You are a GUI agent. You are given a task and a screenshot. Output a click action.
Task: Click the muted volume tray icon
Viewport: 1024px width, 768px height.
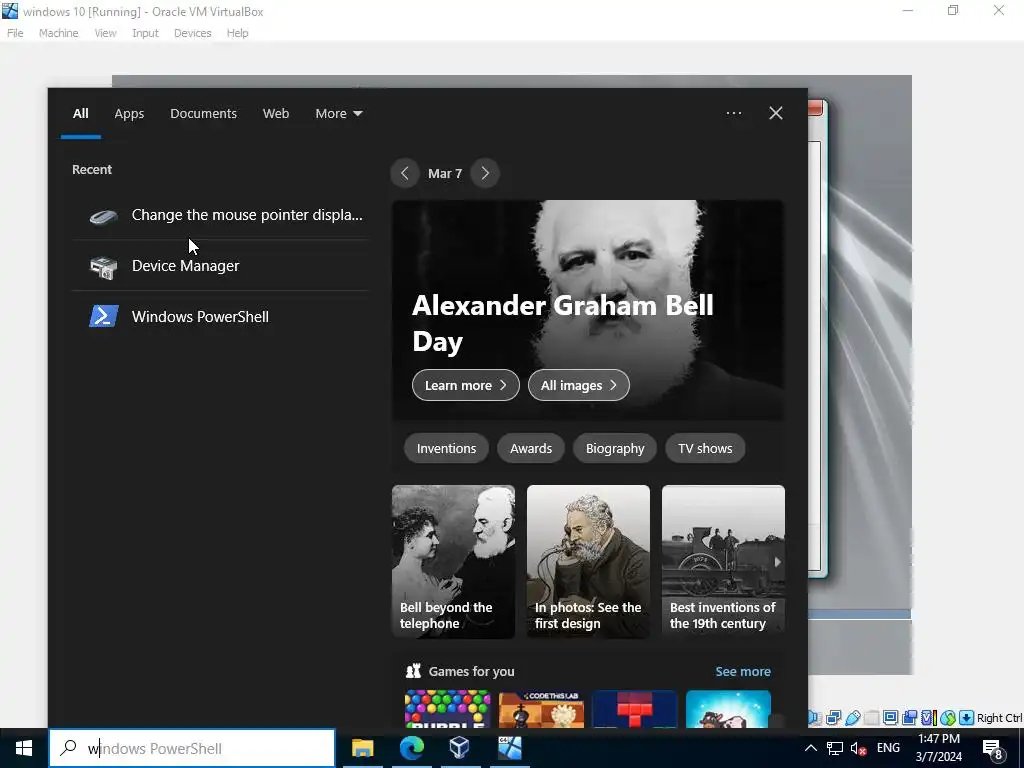859,748
